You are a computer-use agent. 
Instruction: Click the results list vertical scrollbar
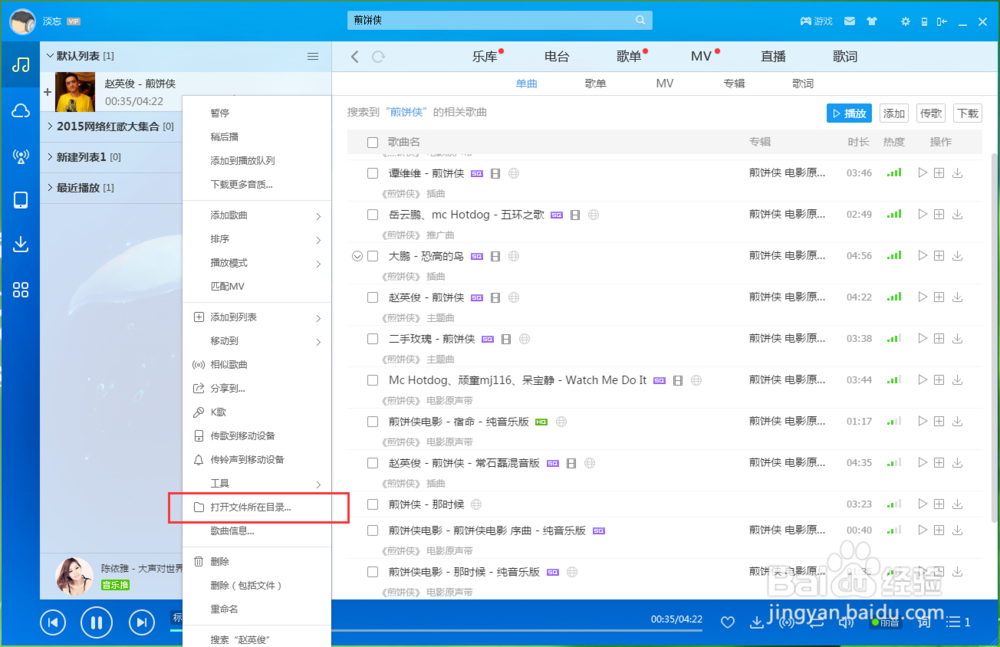[994, 338]
